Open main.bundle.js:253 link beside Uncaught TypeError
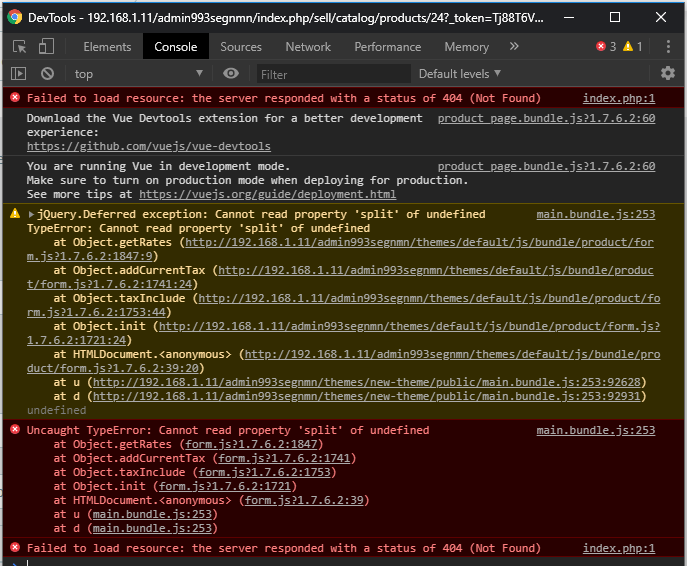 pyautogui.click(x=595, y=430)
